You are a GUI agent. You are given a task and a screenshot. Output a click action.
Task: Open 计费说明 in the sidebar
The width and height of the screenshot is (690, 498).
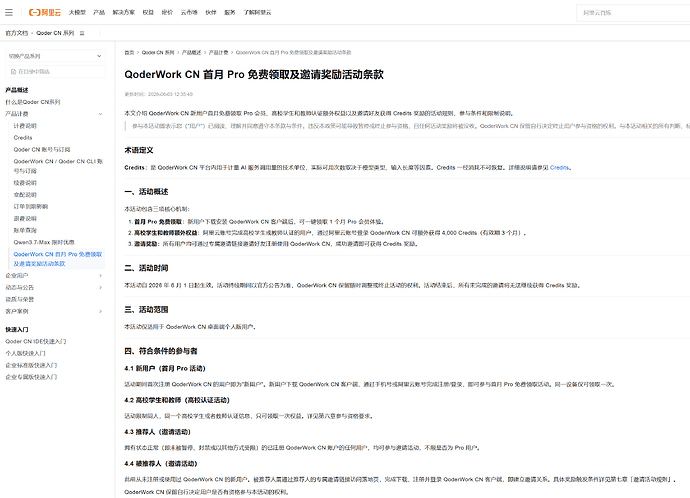[25, 126]
